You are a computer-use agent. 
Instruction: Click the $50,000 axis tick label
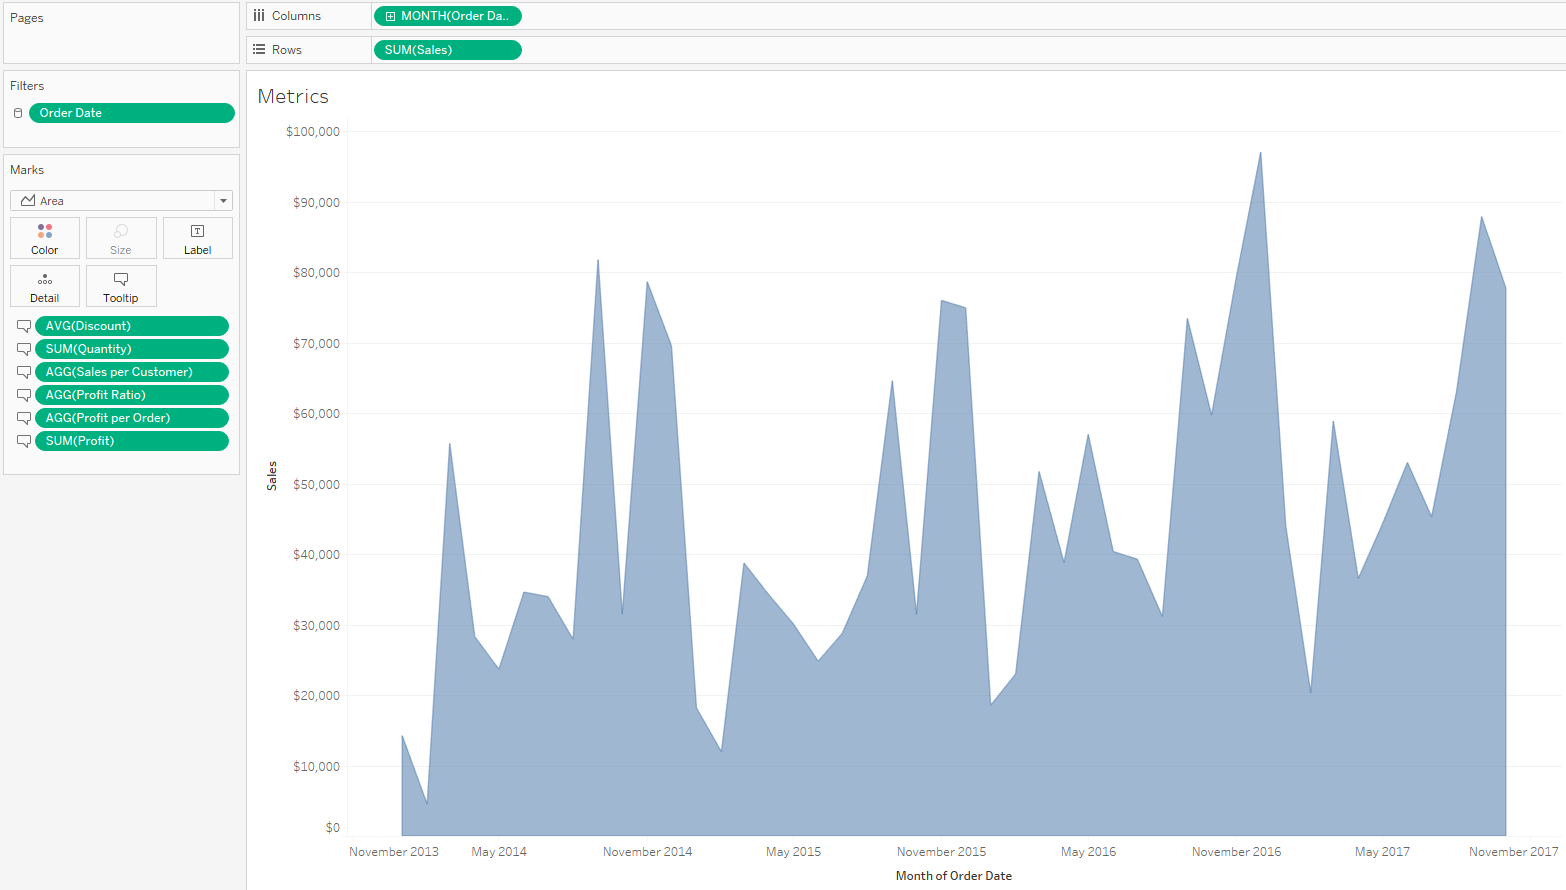pos(316,485)
